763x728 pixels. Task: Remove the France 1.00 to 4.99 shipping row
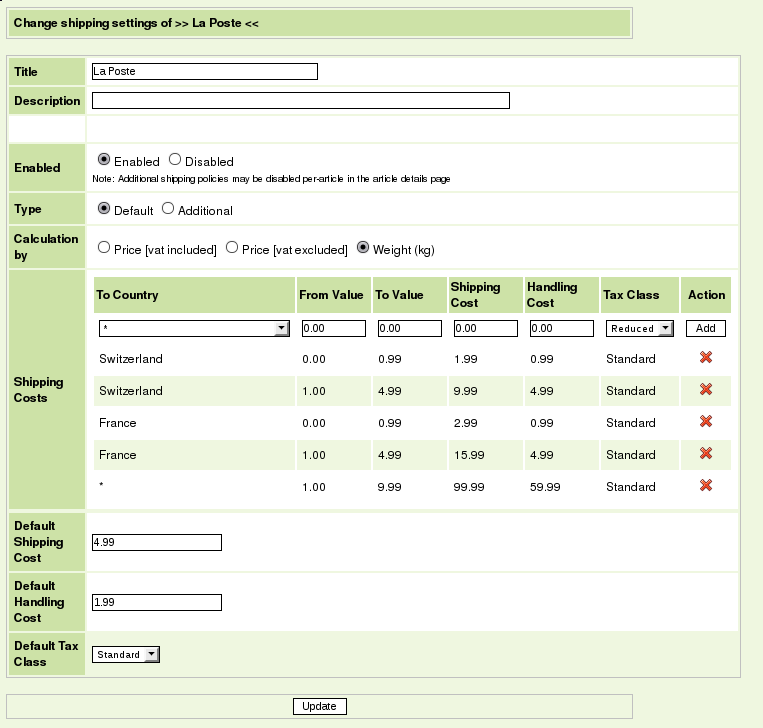click(705, 454)
